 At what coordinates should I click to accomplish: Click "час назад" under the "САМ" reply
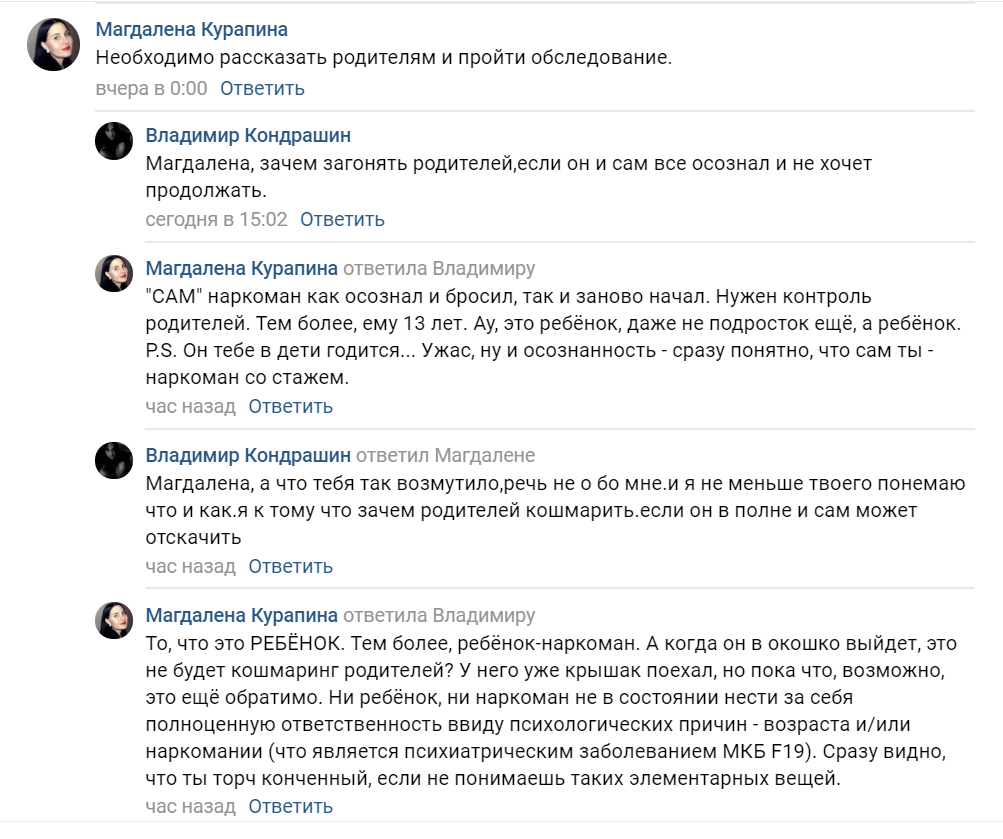(190, 406)
